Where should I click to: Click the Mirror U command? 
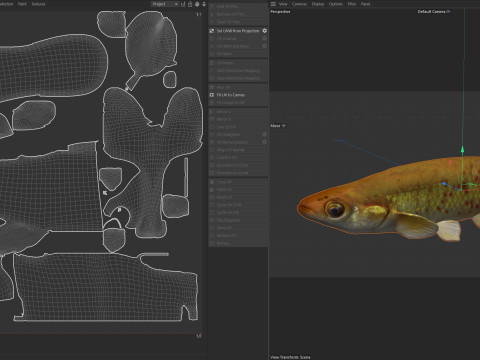pos(238,111)
